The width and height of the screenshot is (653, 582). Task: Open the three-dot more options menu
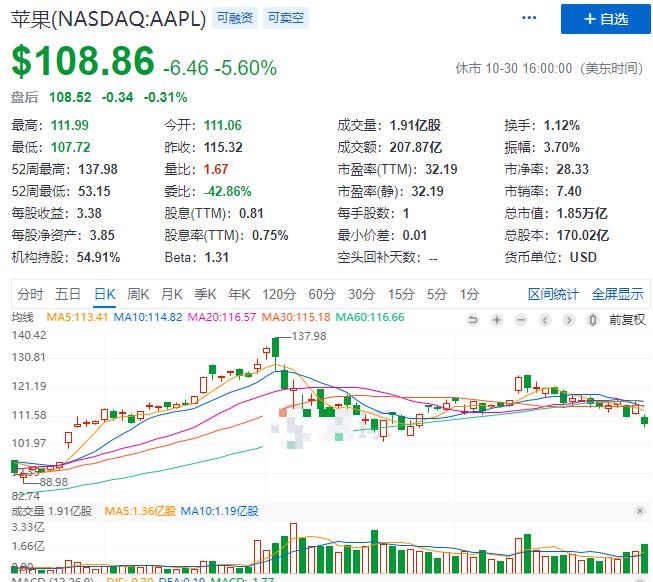pyautogui.click(x=529, y=19)
